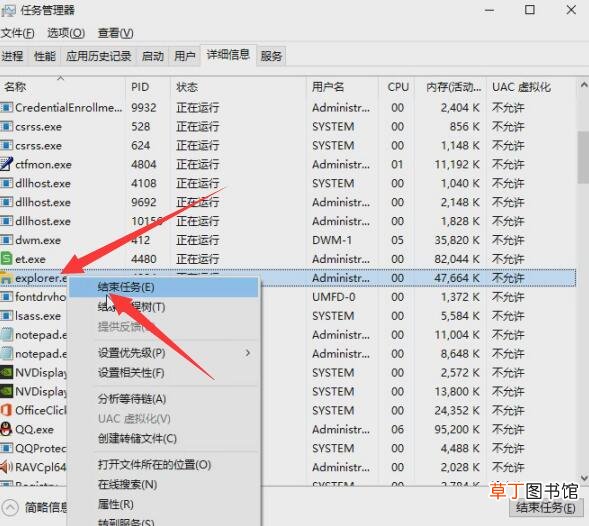Click the 结束任务(E) button at bottom right

pos(545,508)
